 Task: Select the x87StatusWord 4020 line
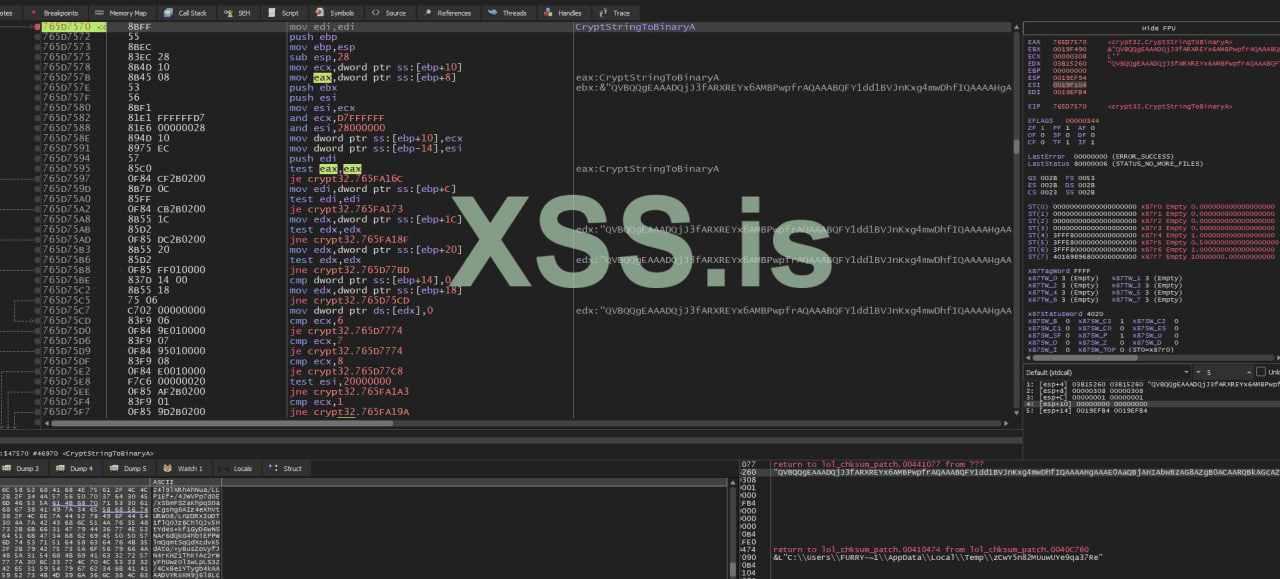(x=1063, y=314)
